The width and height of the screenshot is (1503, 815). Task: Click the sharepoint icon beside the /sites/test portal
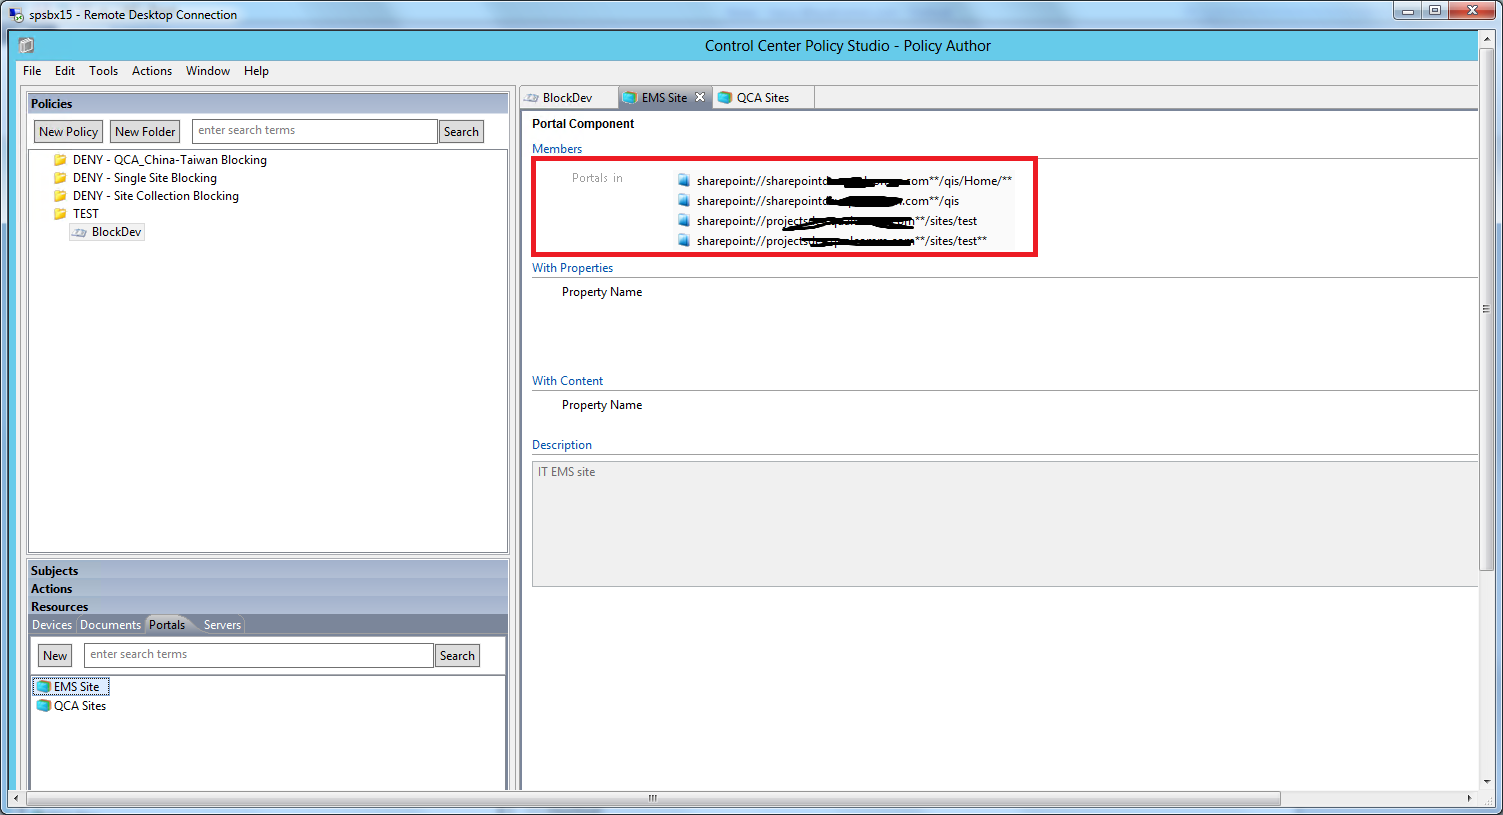pyautogui.click(x=684, y=220)
